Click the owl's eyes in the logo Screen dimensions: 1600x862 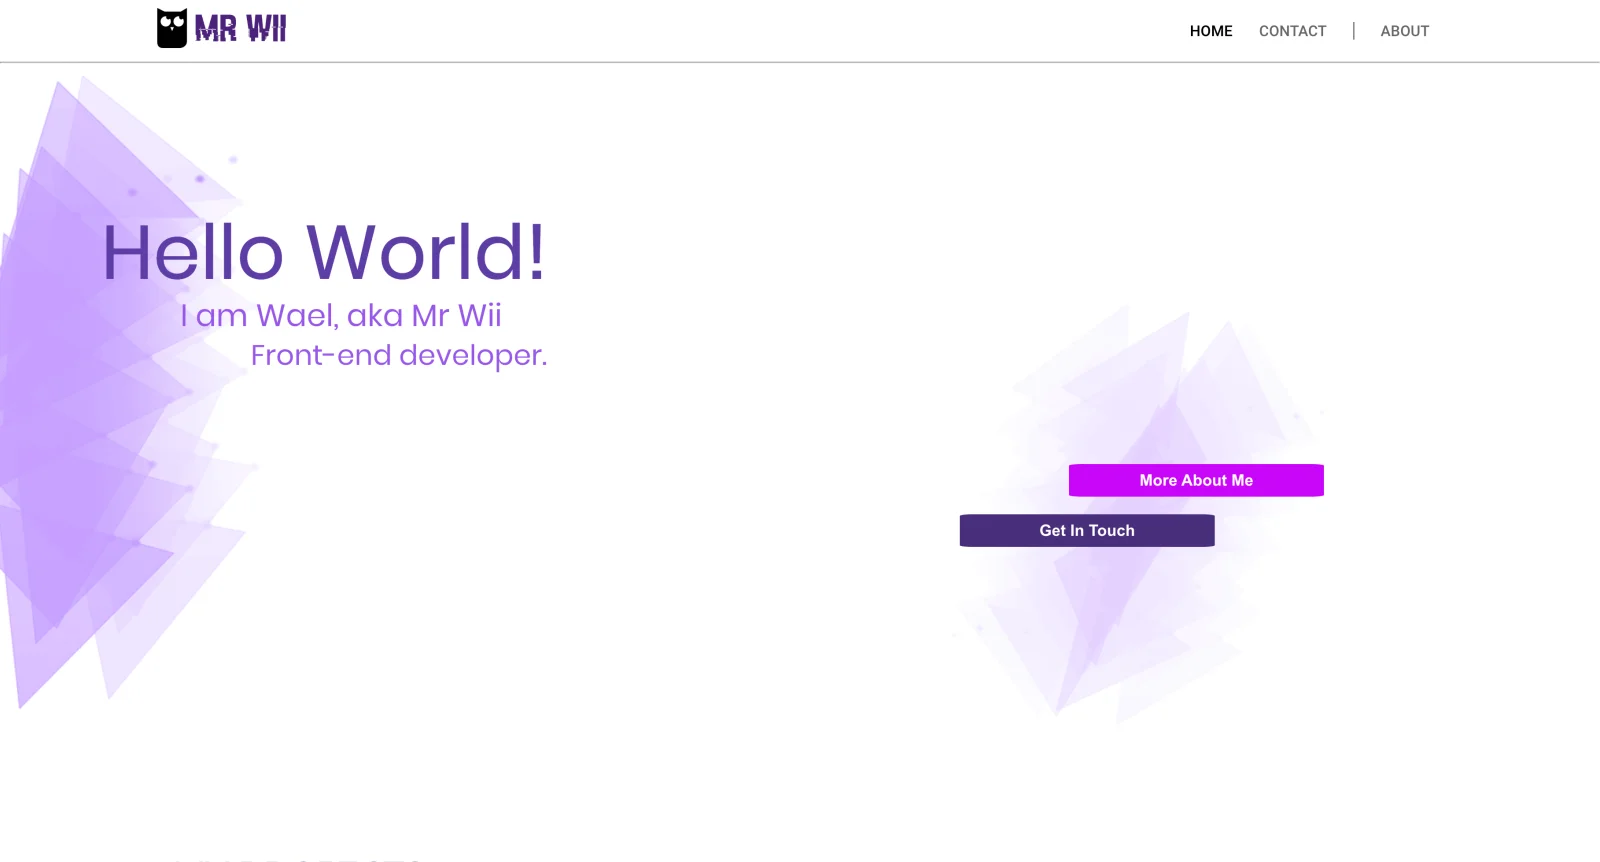tap(172, 21)
